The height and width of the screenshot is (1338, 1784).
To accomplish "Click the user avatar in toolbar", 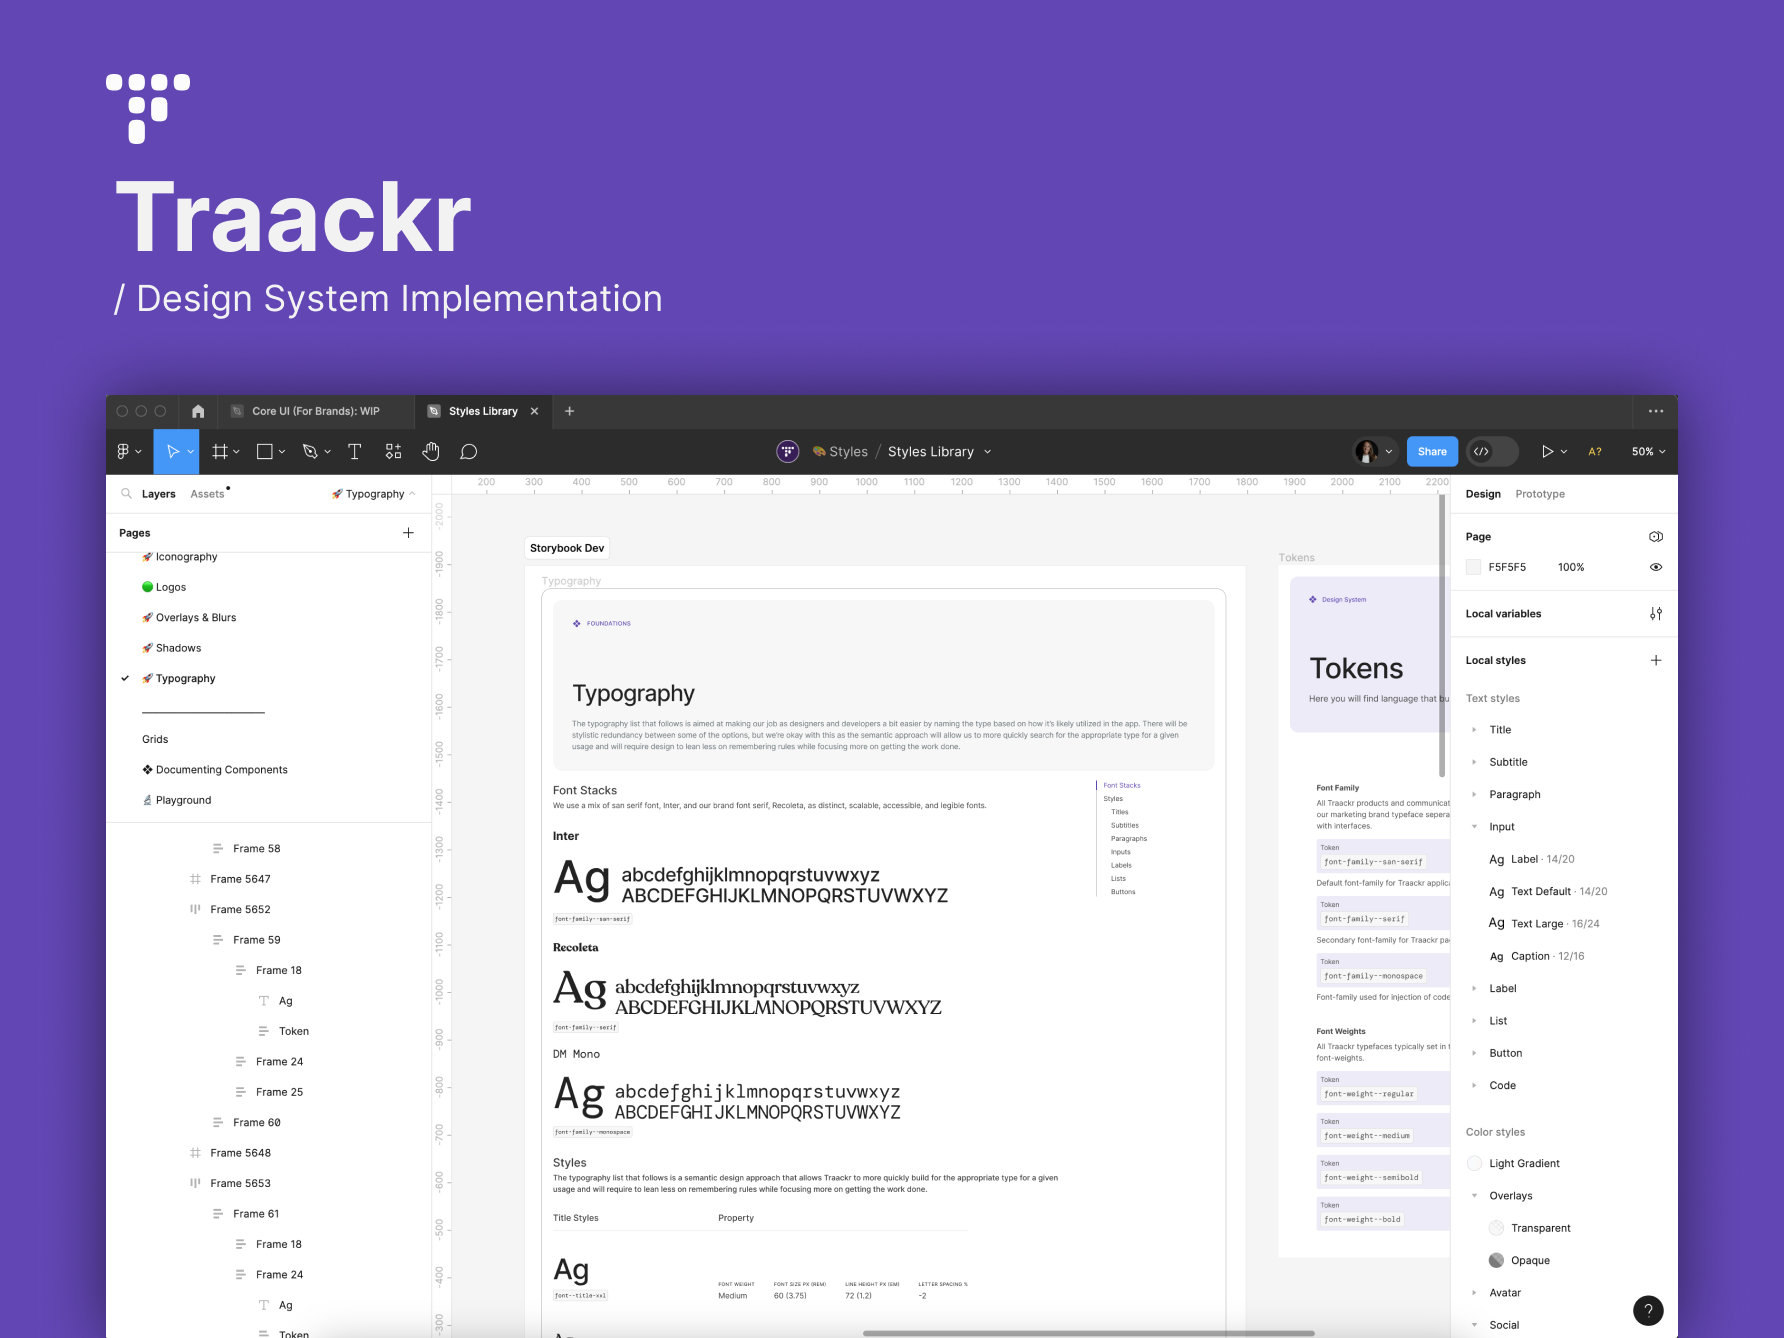I will point(1366,452).
